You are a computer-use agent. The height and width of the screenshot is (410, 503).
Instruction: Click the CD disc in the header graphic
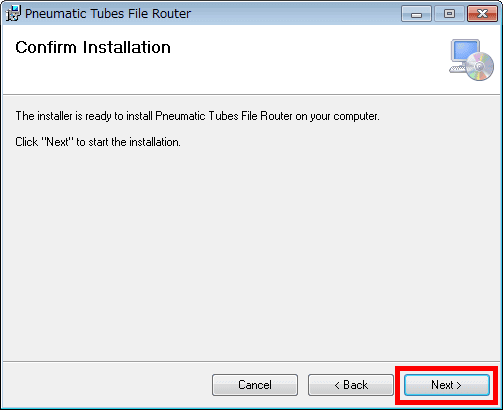(480, 66)
